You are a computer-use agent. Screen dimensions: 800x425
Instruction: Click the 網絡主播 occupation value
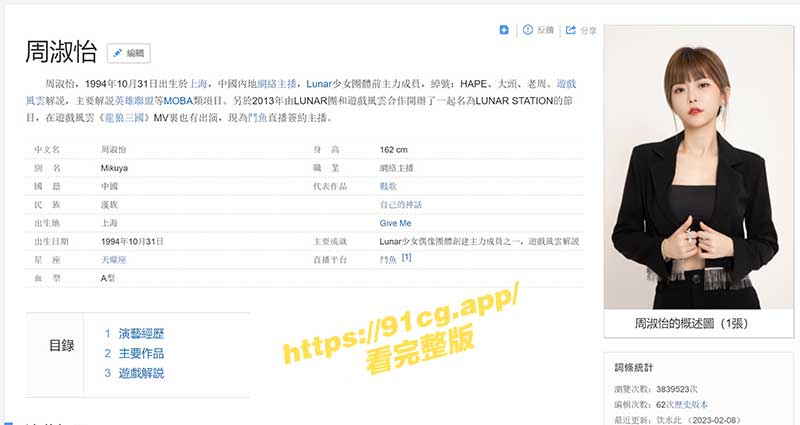[x=396, y=168]
